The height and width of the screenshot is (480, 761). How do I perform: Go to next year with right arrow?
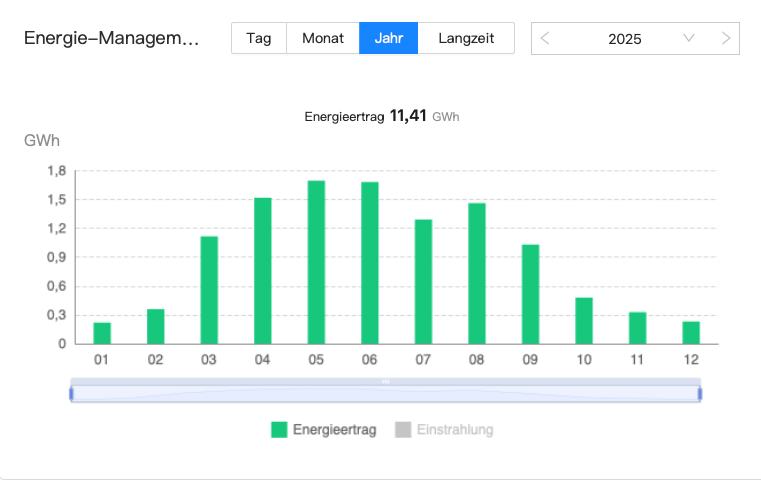(726, 39)
